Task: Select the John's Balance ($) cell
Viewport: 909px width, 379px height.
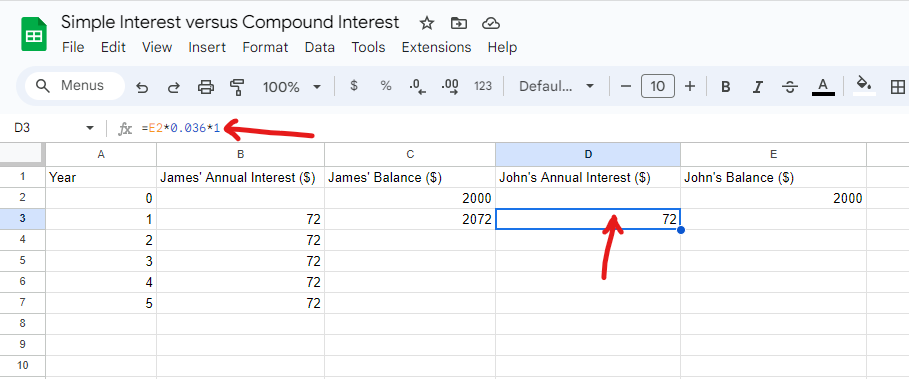Action: click(x=773, y=177)
